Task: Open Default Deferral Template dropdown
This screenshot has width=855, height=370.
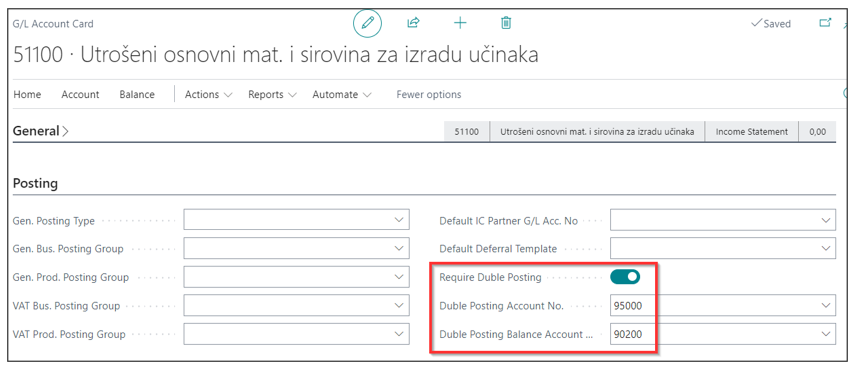Action: tap(826, 248)
